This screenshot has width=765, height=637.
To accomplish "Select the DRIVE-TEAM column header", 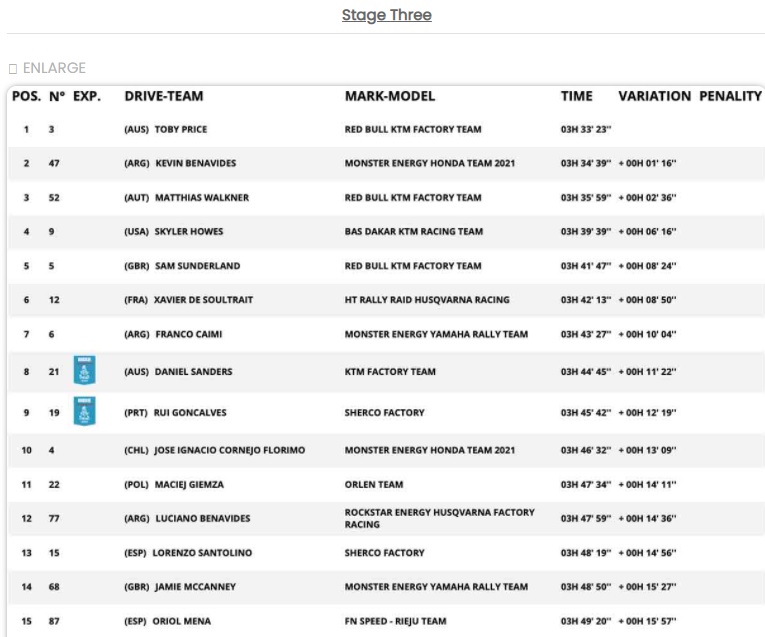I will [164, 96].
